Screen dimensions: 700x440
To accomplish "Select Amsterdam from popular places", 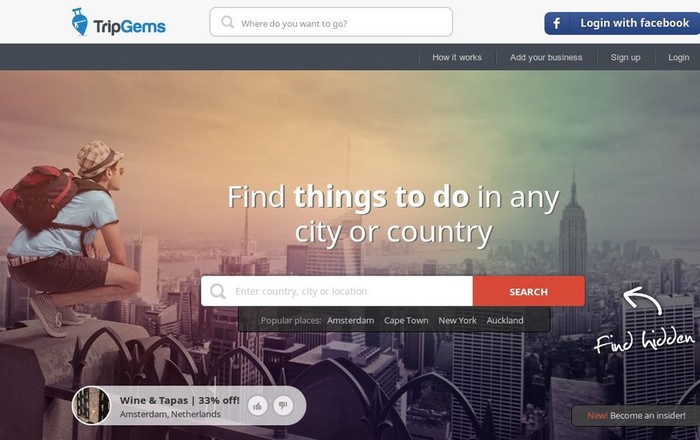I will click(350, 320).
